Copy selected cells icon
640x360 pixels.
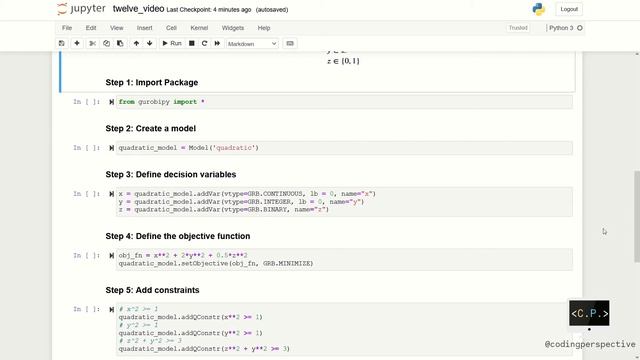click(106, 43)
